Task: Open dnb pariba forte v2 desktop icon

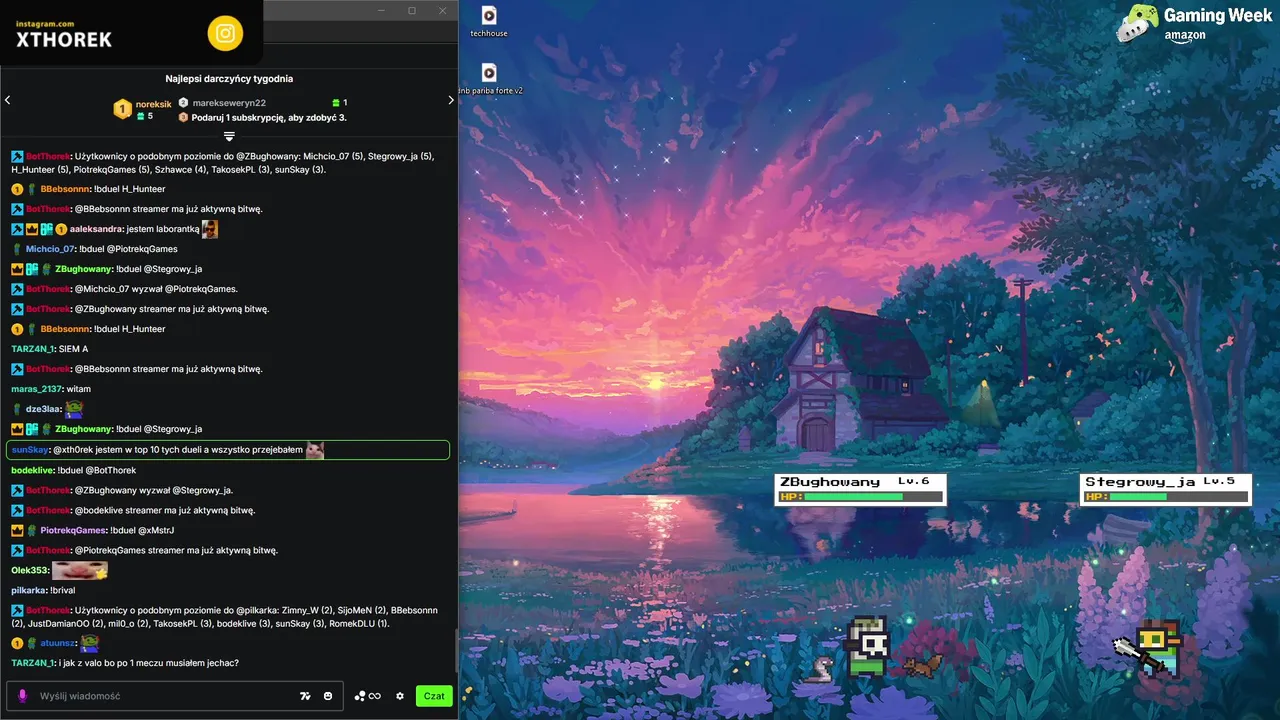Action: [489, 79]
